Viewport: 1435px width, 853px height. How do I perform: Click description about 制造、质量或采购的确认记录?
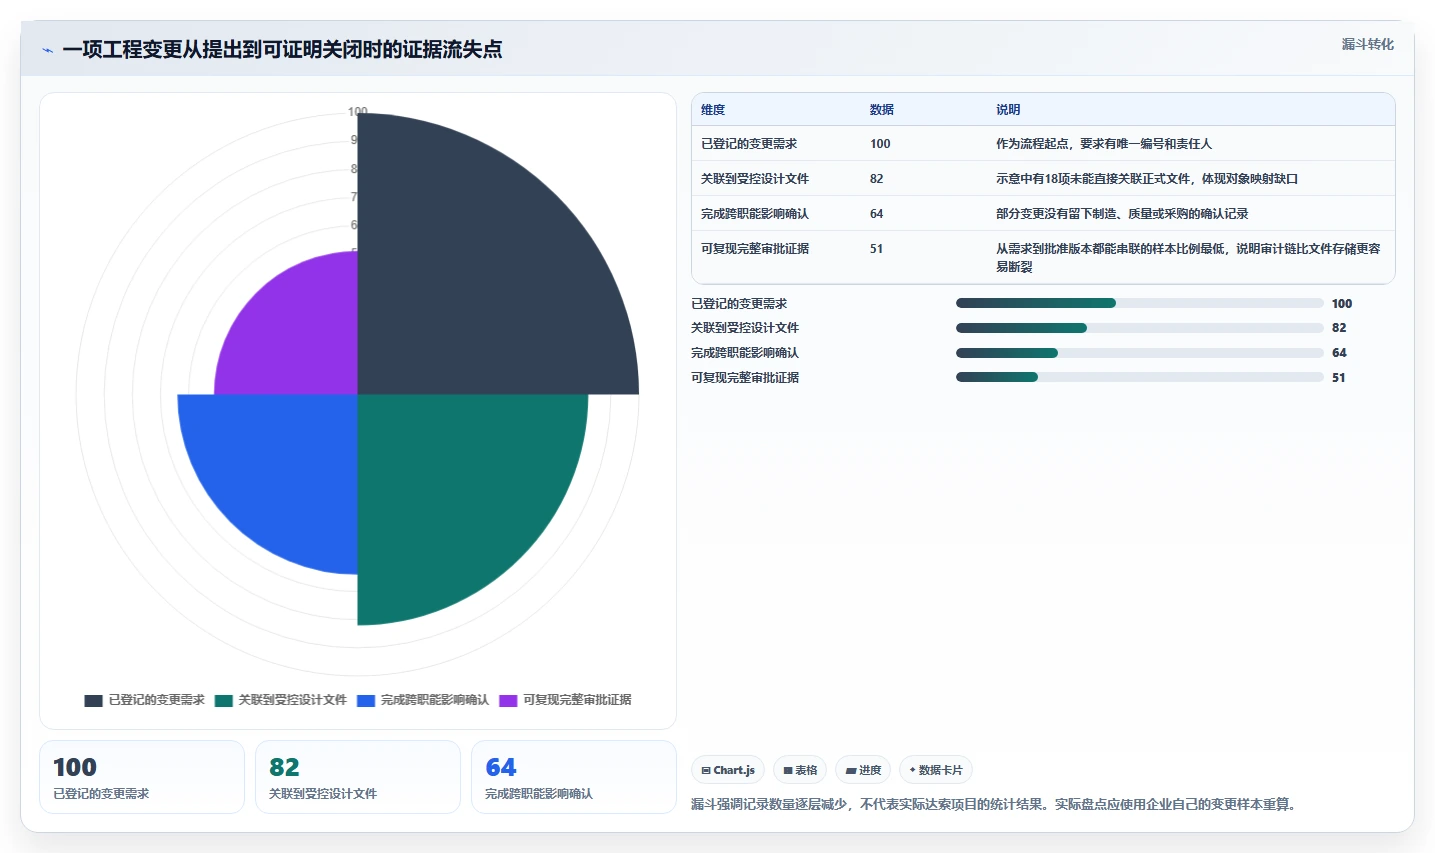[x=1122, y=214]
